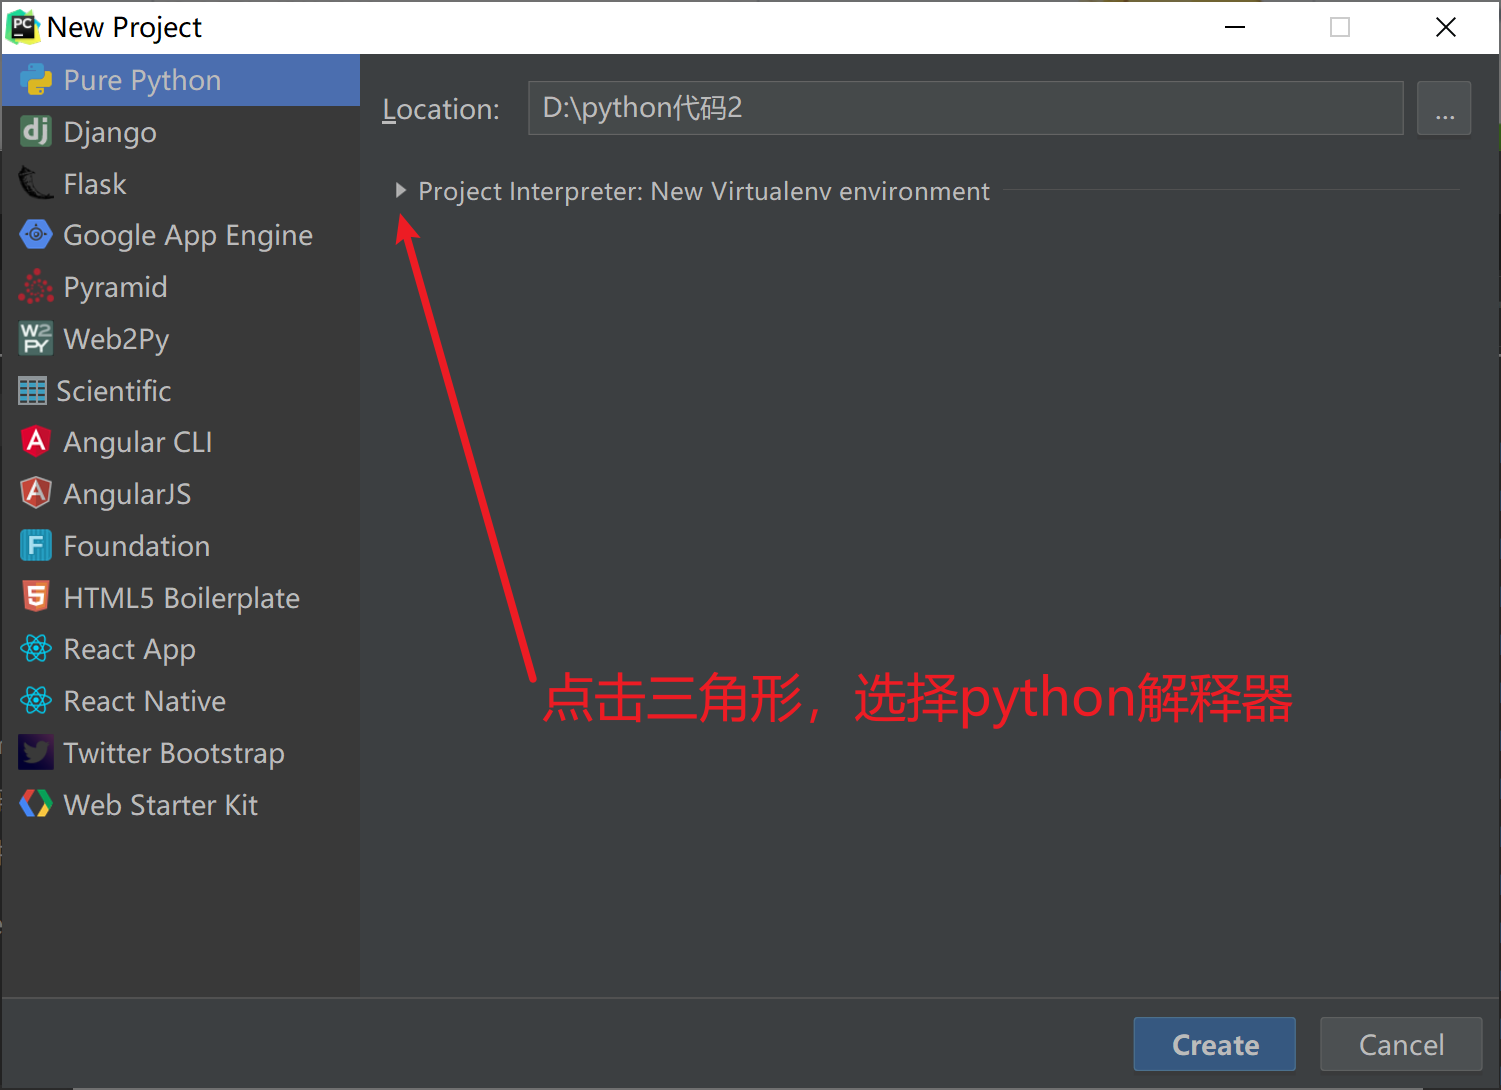Screen dimensions: 1501x1090
Task: Select Google App Engine project type
Action: tap(180, 235)
